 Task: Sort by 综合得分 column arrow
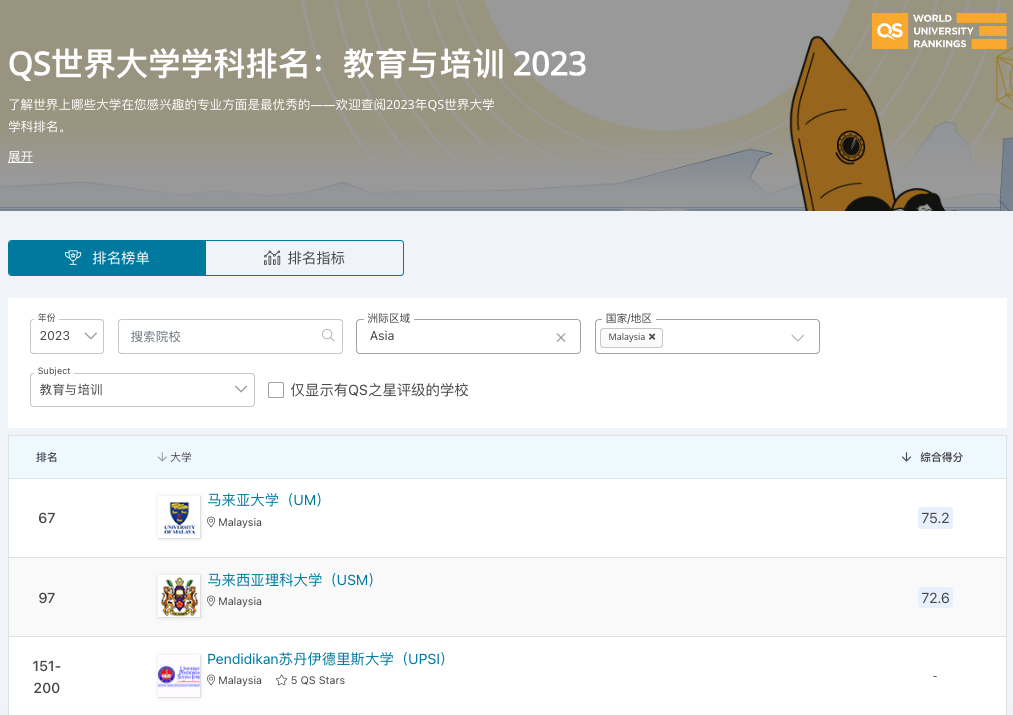click(906, 457)
